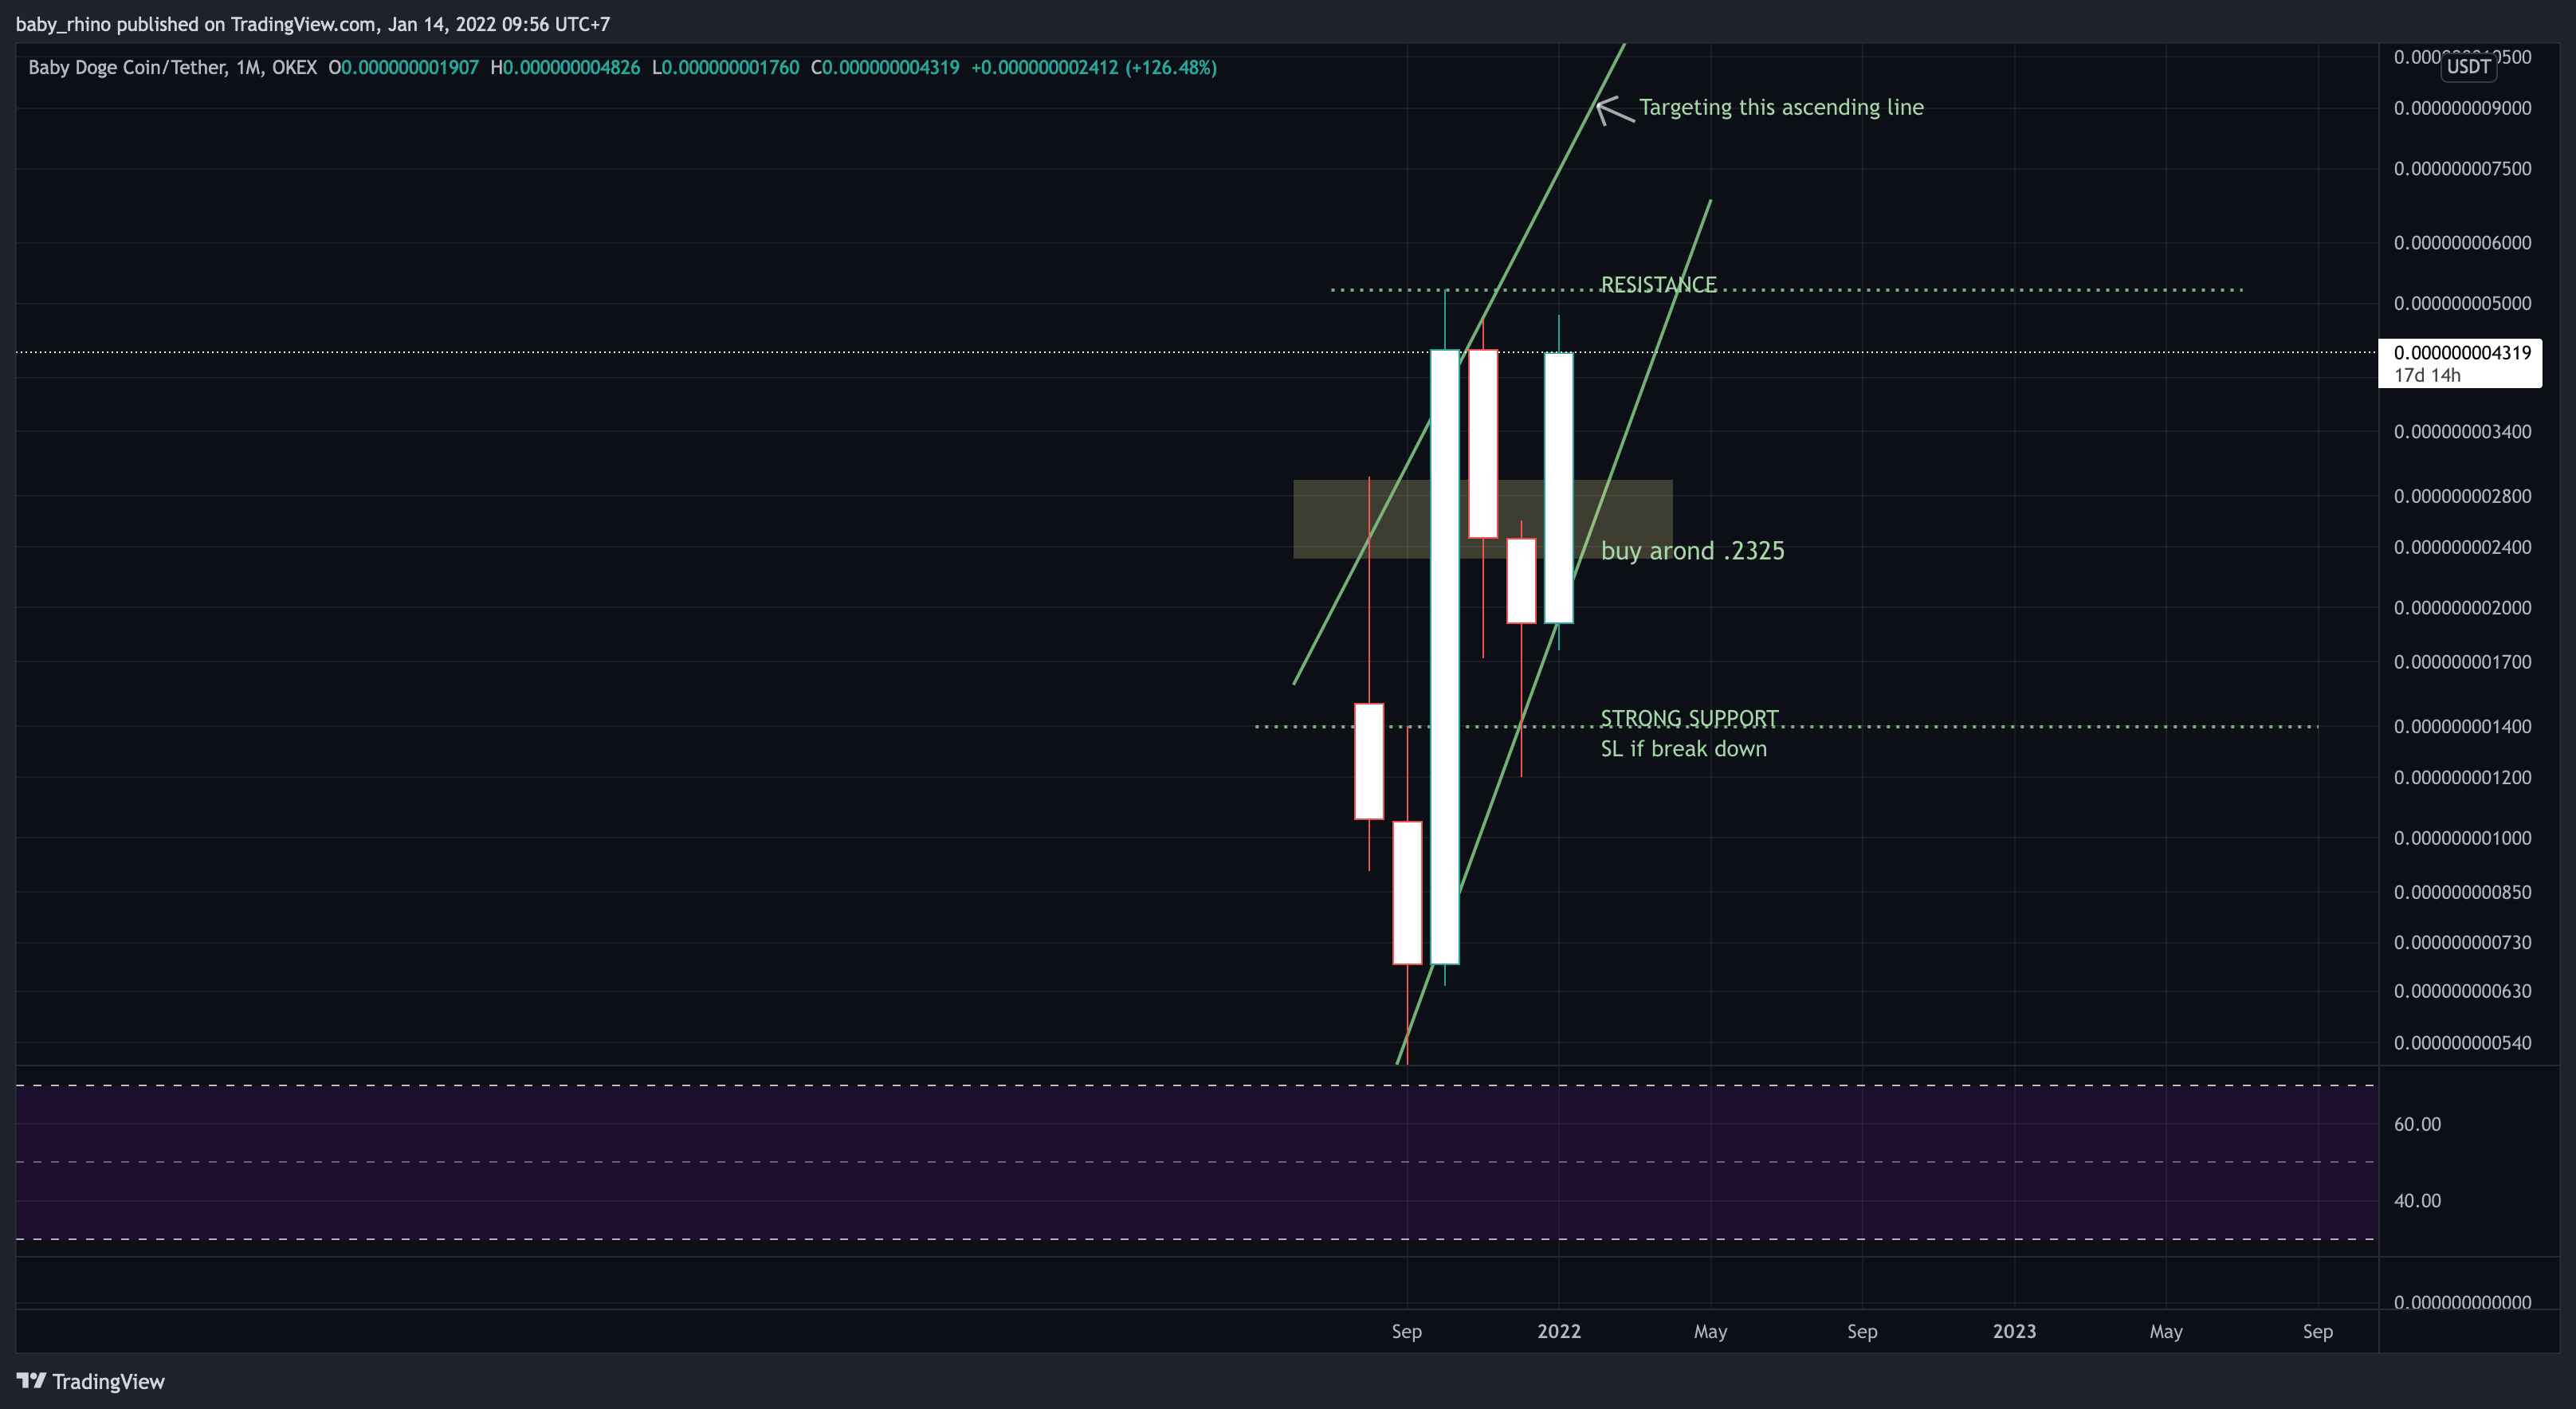Click the first Sep label on time axis

coord(1406,1331)
